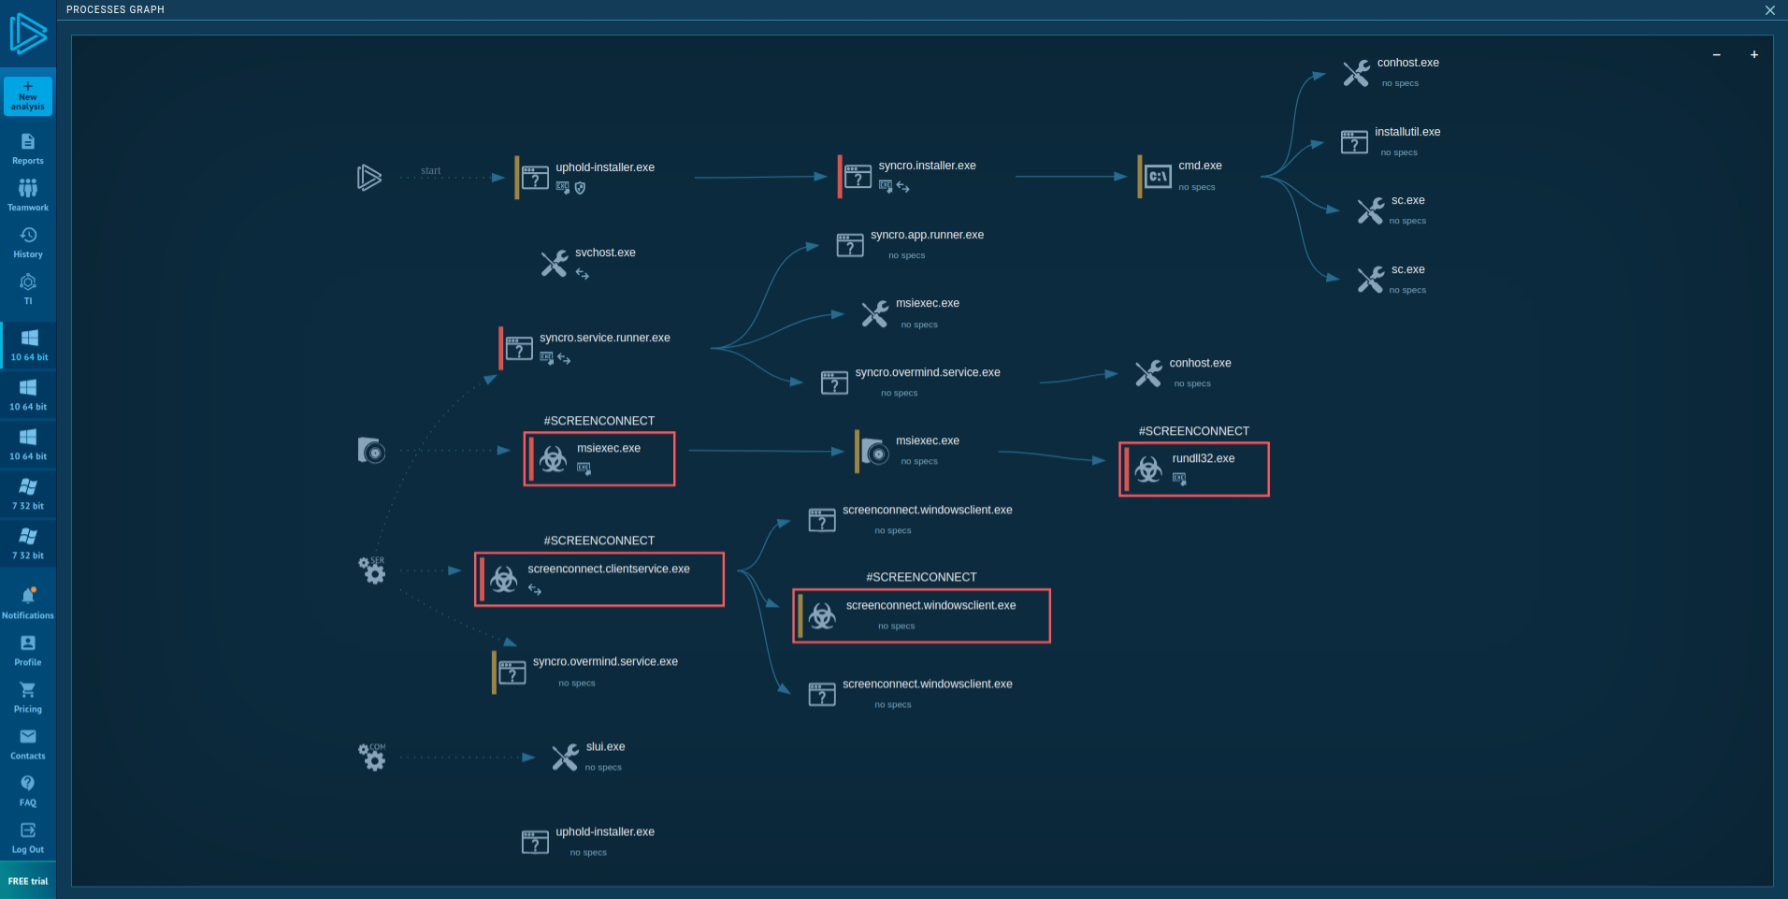Select the conhost.exe node beside overmind service
Image resolution: width=1788 pixels, height=899 pixels.
(x=1184, y=373)
